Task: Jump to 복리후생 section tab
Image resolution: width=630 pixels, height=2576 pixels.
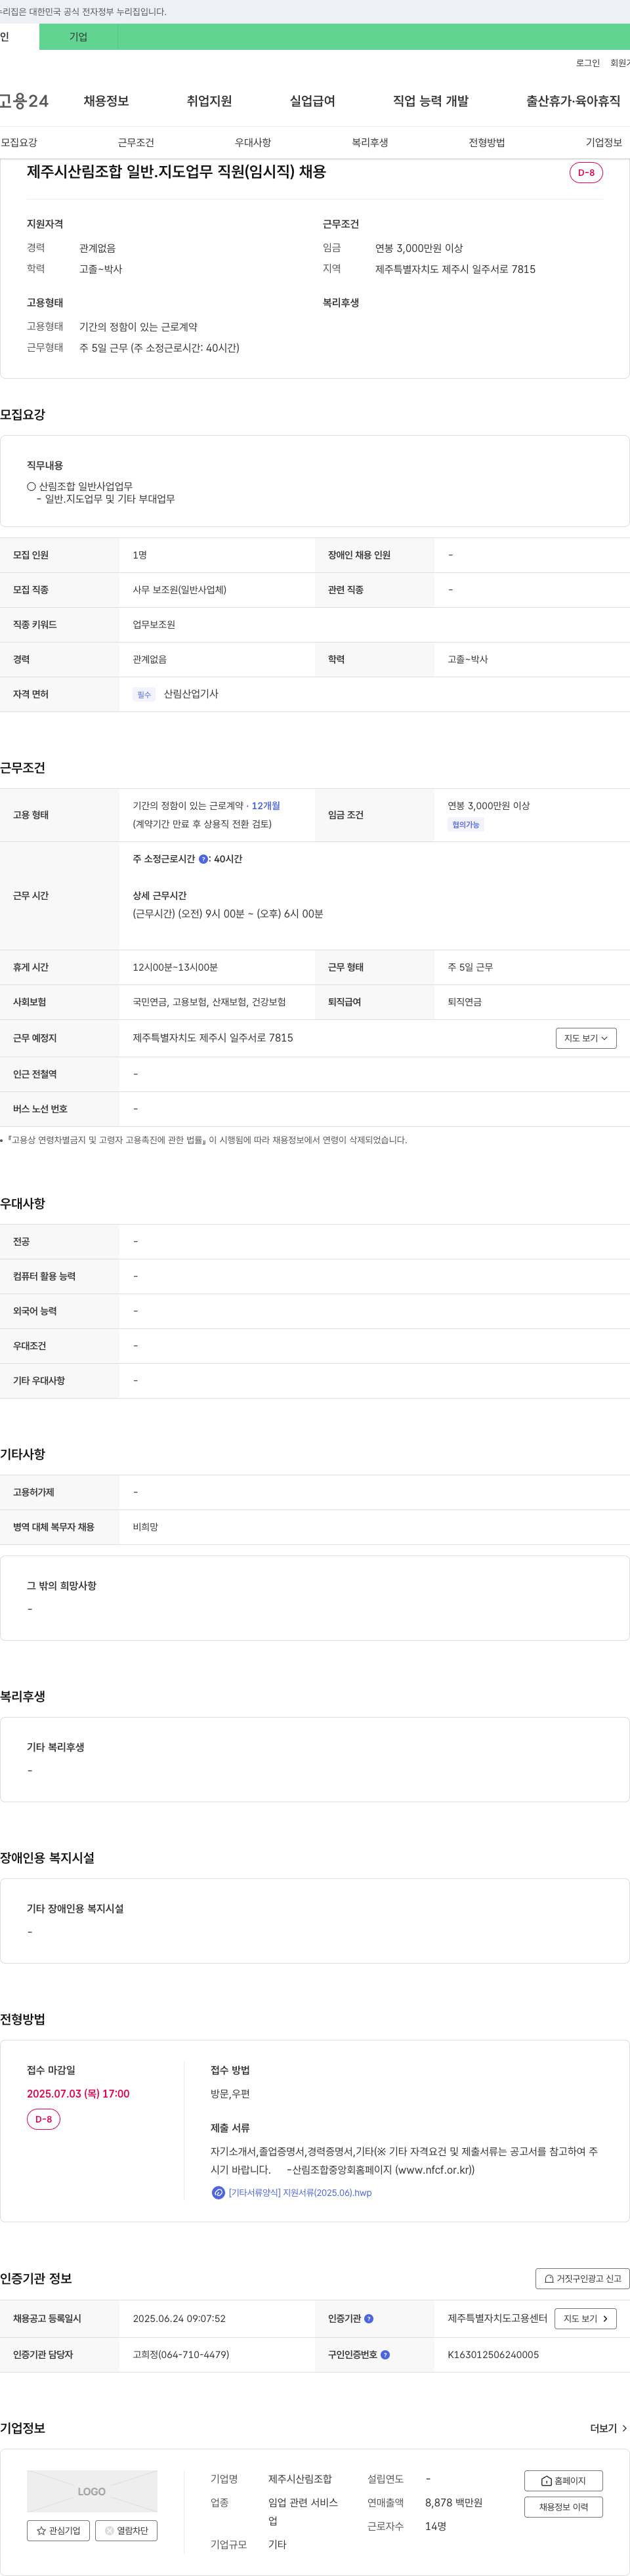Action: 370,142
